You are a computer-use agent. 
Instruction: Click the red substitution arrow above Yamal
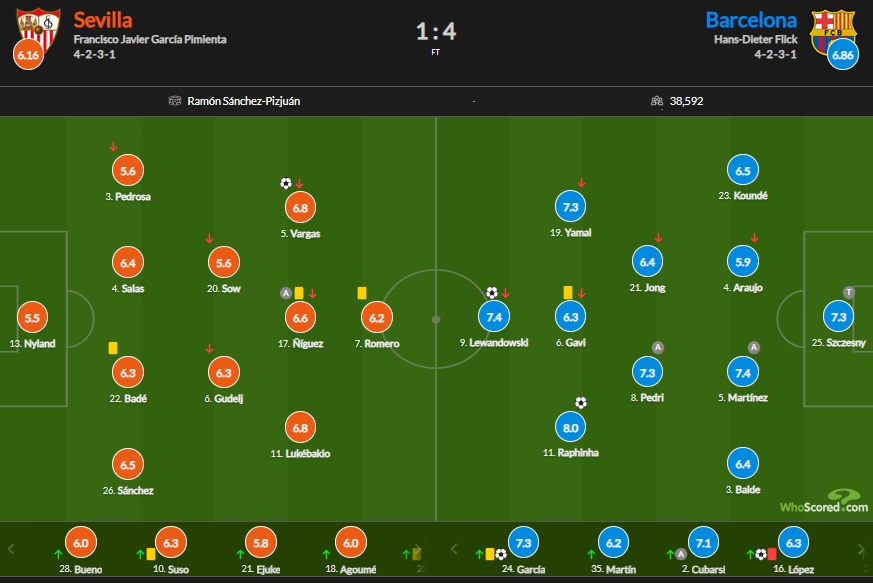pos(581,183)
